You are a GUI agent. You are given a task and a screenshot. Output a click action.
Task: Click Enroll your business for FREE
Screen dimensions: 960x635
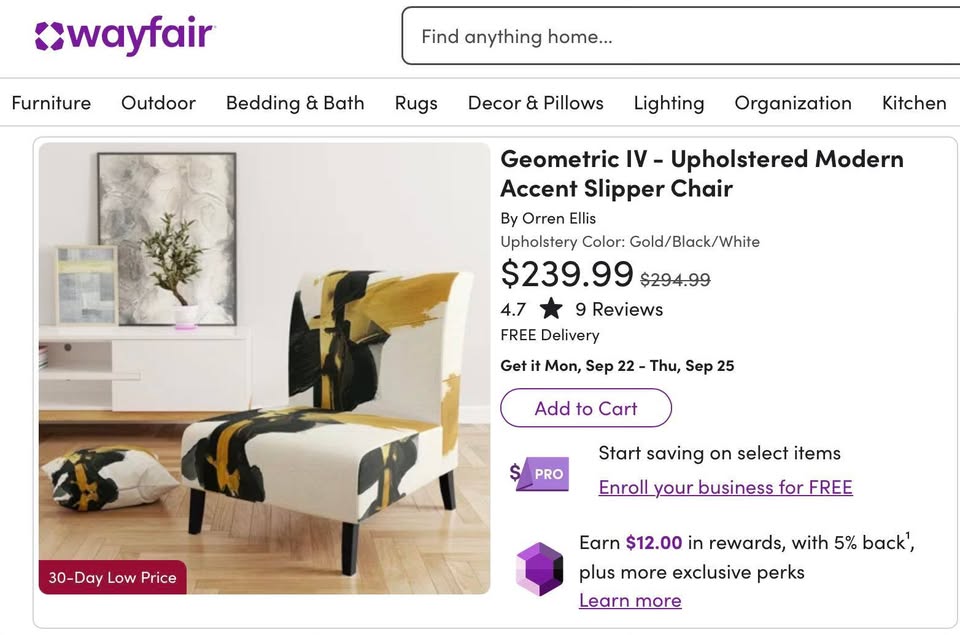point(725,487)
